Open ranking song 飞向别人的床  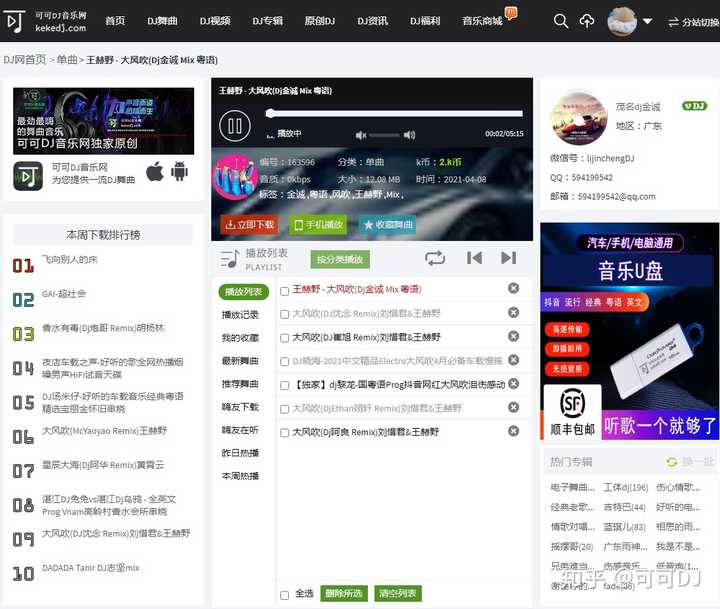pyautogui.click(x=70, y=259)
